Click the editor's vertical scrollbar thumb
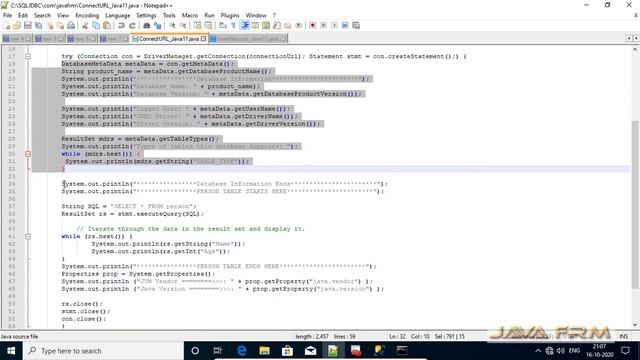Viewport: 640px width, 360px height. [635, 204]
